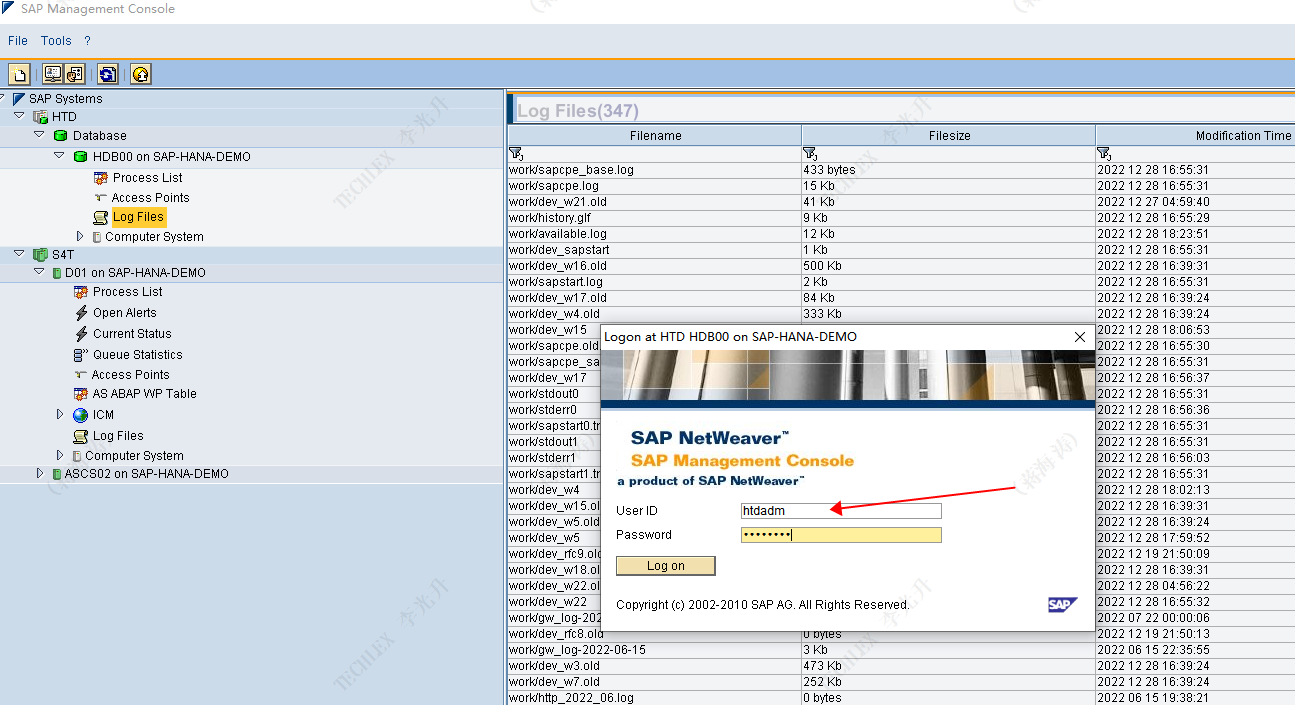Open the Tools menu
The width and height of the screenshot is (1295, 705).
click(56, 41)
